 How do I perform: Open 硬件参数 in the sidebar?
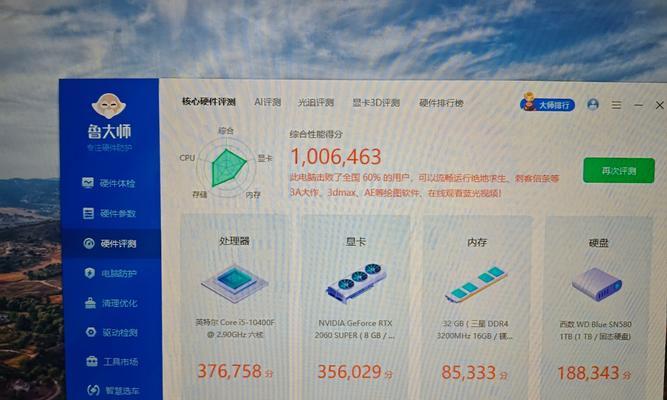109,213
